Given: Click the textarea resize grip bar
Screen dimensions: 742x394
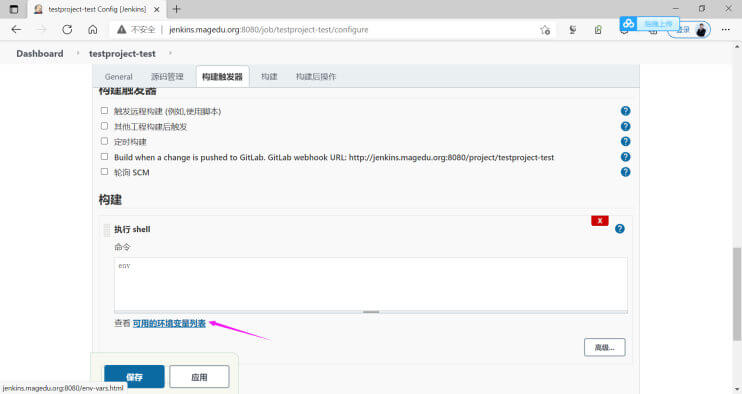Looking at the screenshot, I should coord(371,312).
